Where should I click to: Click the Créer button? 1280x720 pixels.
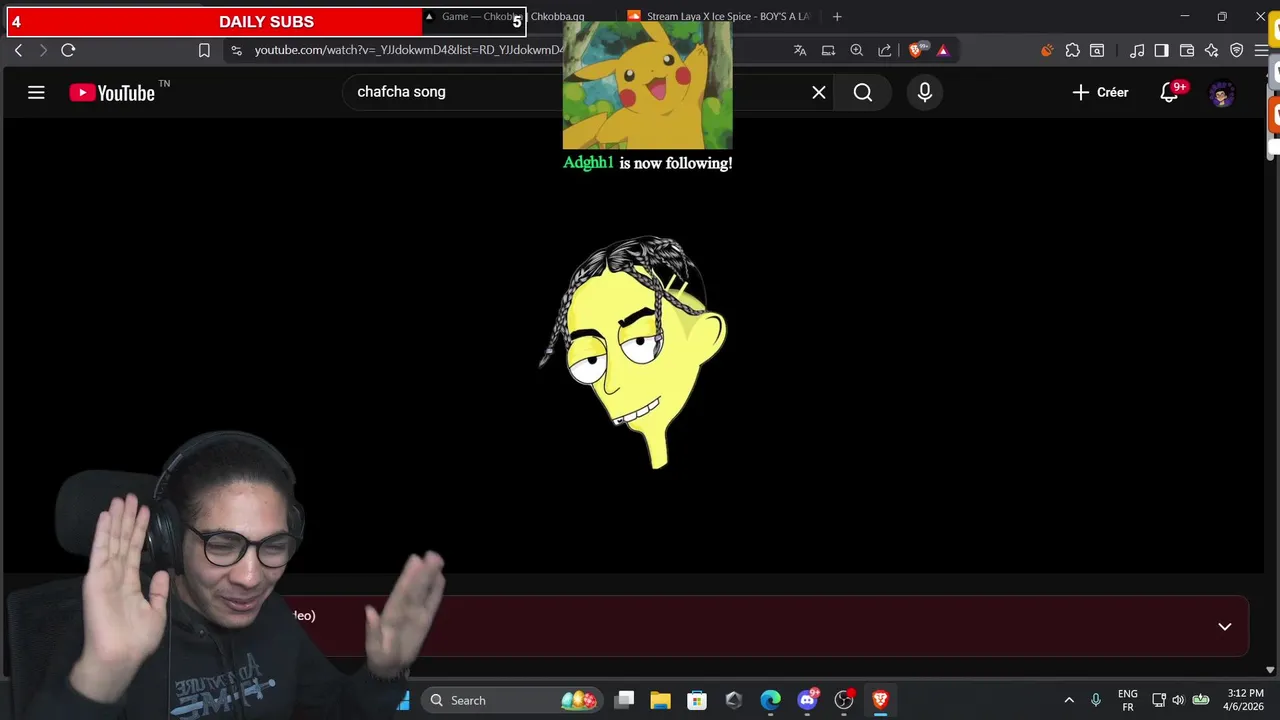click(1100, 92)
